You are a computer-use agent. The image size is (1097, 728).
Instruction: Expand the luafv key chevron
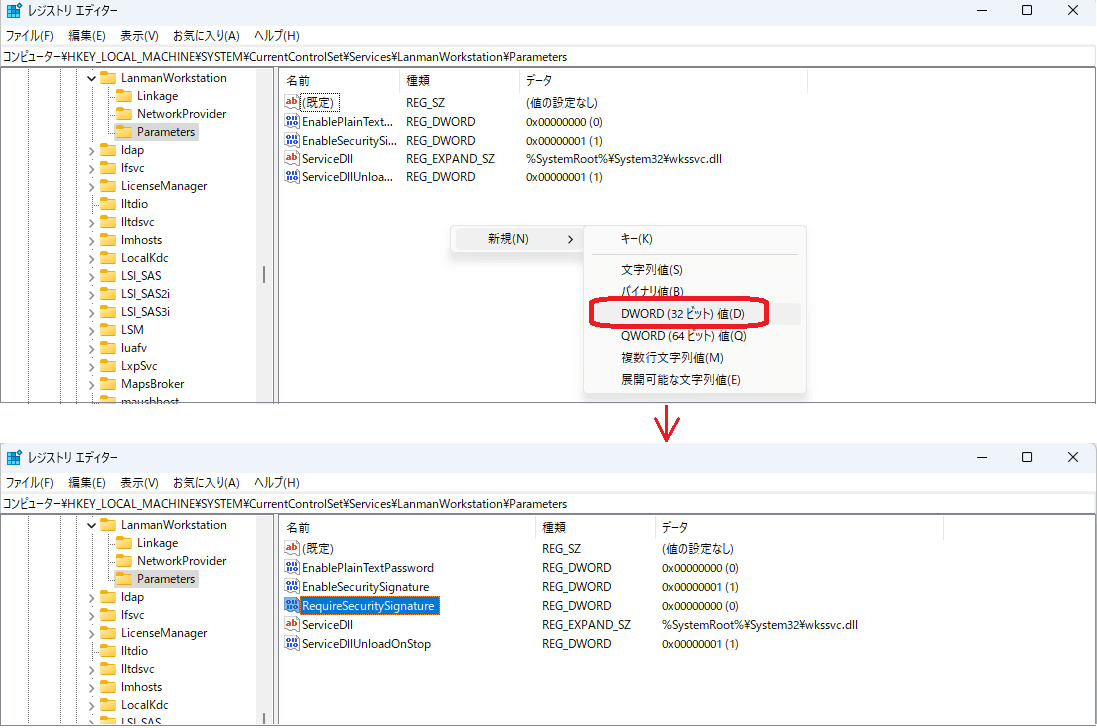click(91, 348)
